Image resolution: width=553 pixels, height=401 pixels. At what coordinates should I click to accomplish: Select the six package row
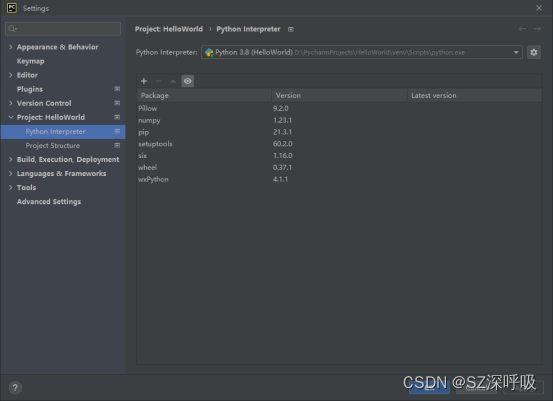coord(339,156)
